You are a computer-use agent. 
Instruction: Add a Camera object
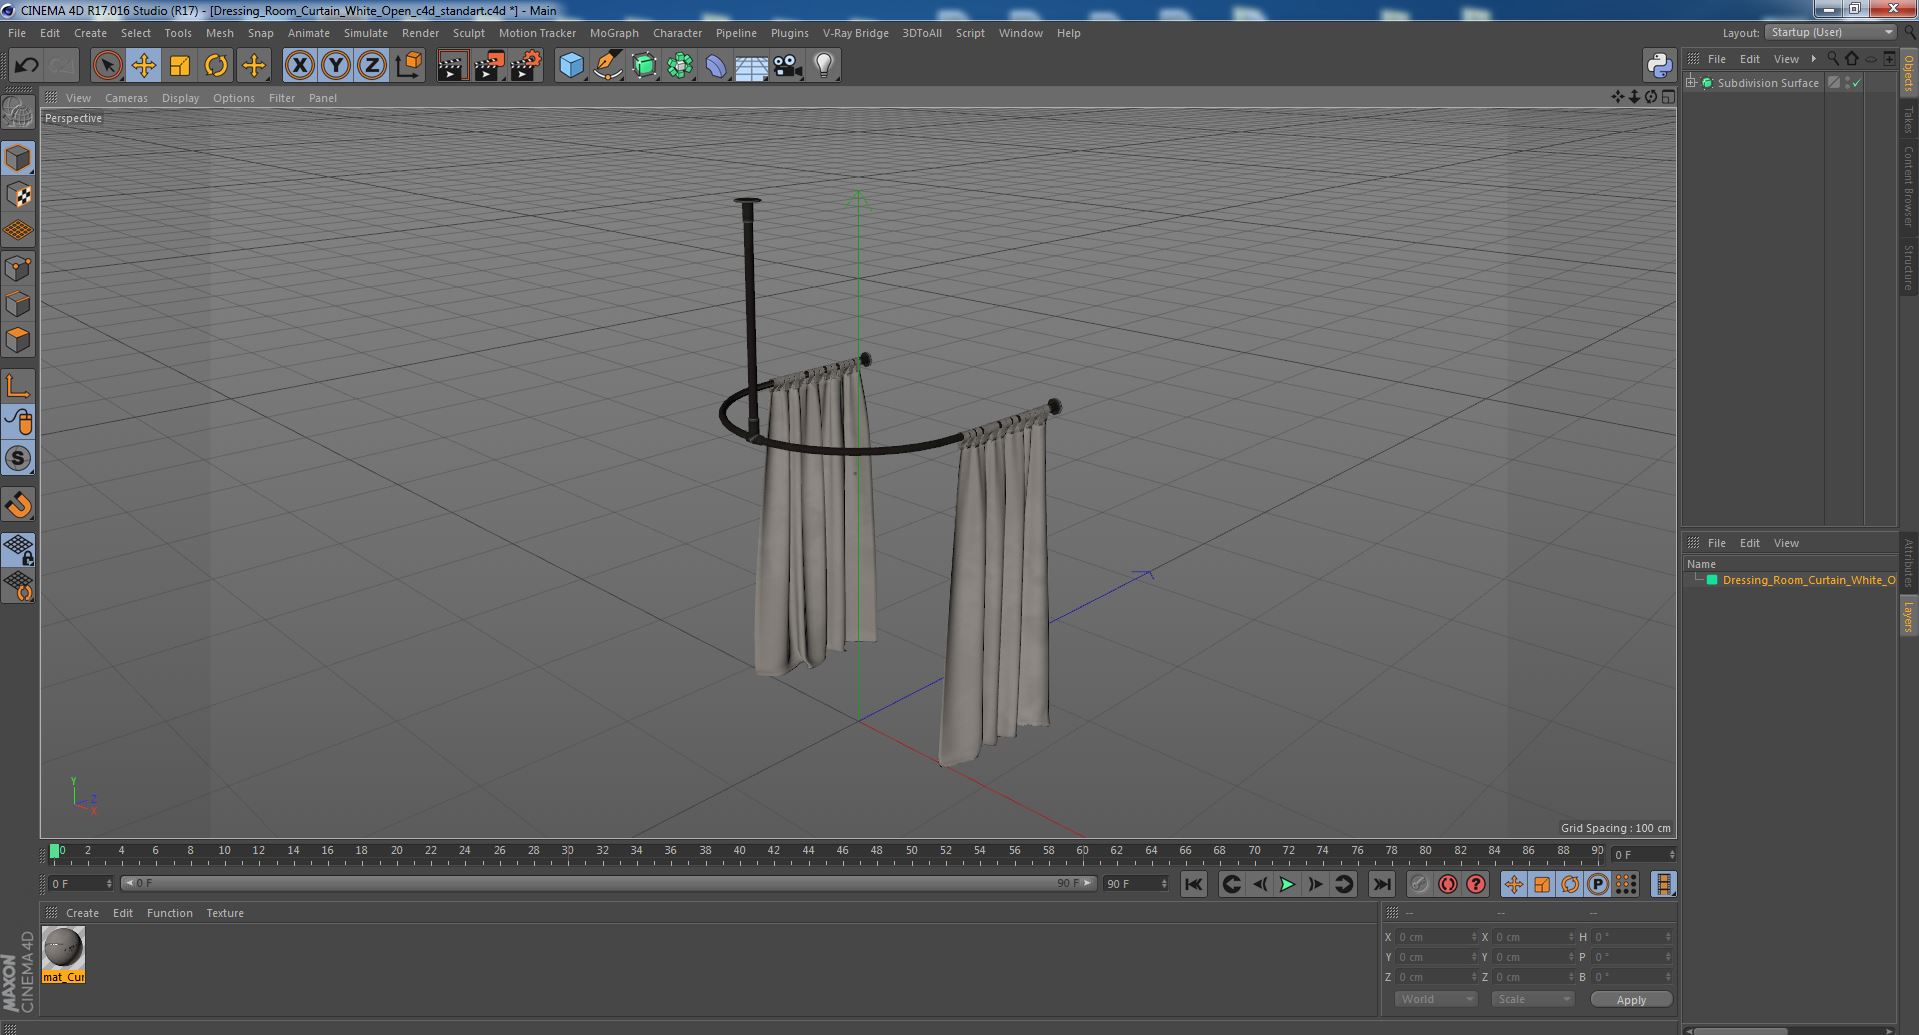(787, 66)
